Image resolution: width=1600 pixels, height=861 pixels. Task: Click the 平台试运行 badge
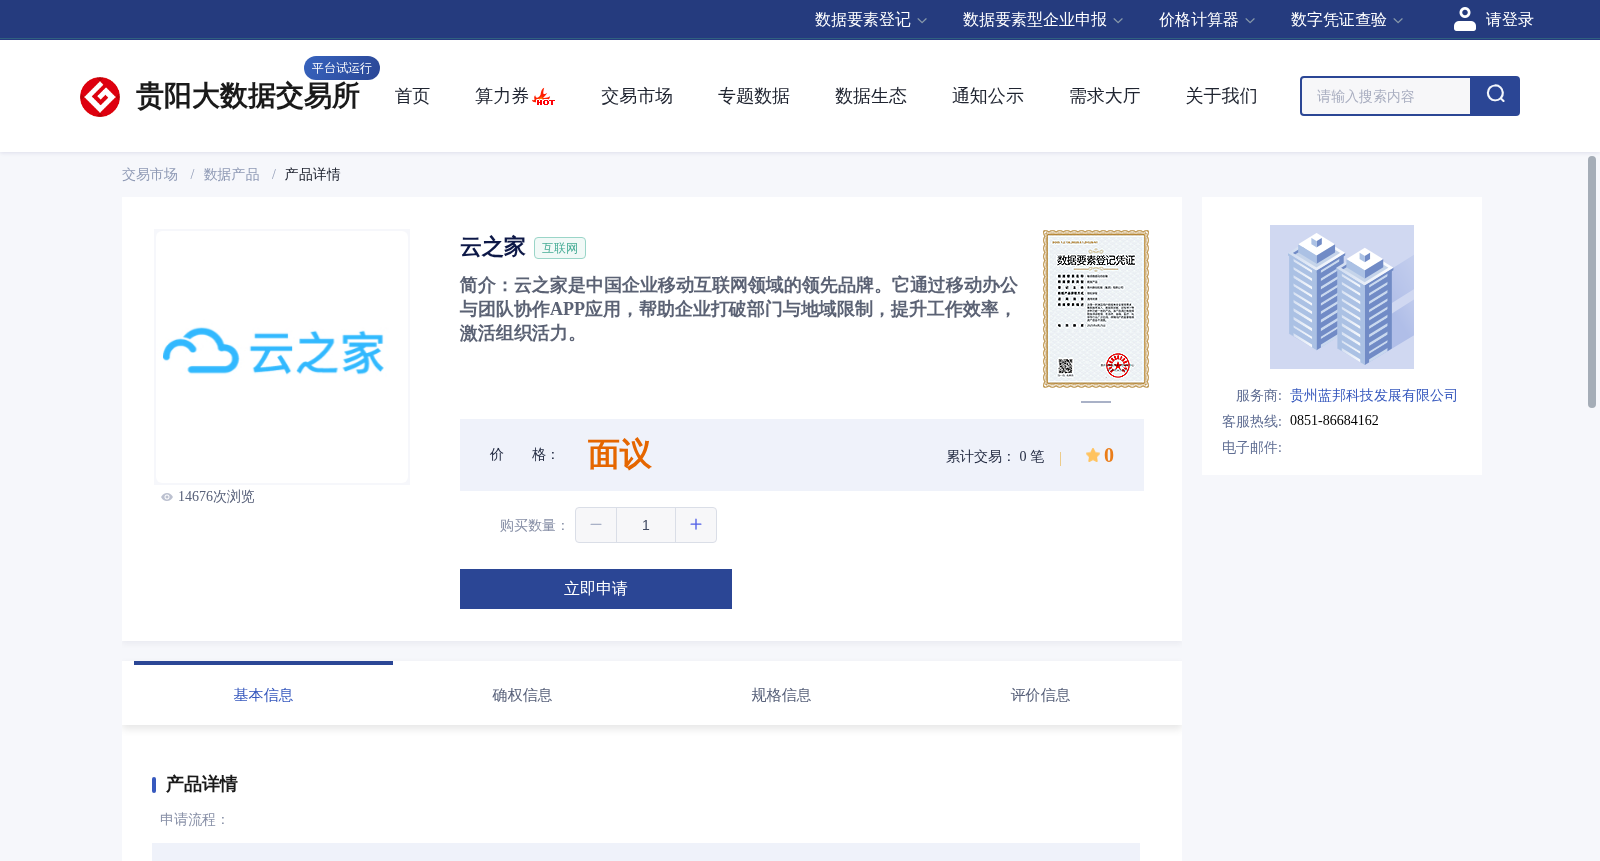coord(342,68)
